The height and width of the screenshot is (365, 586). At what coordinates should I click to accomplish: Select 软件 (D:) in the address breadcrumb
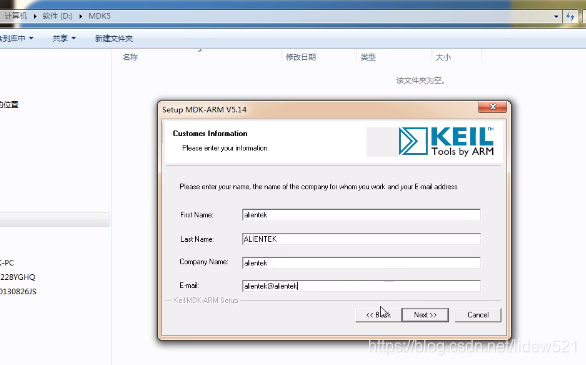tap(57, 16)
